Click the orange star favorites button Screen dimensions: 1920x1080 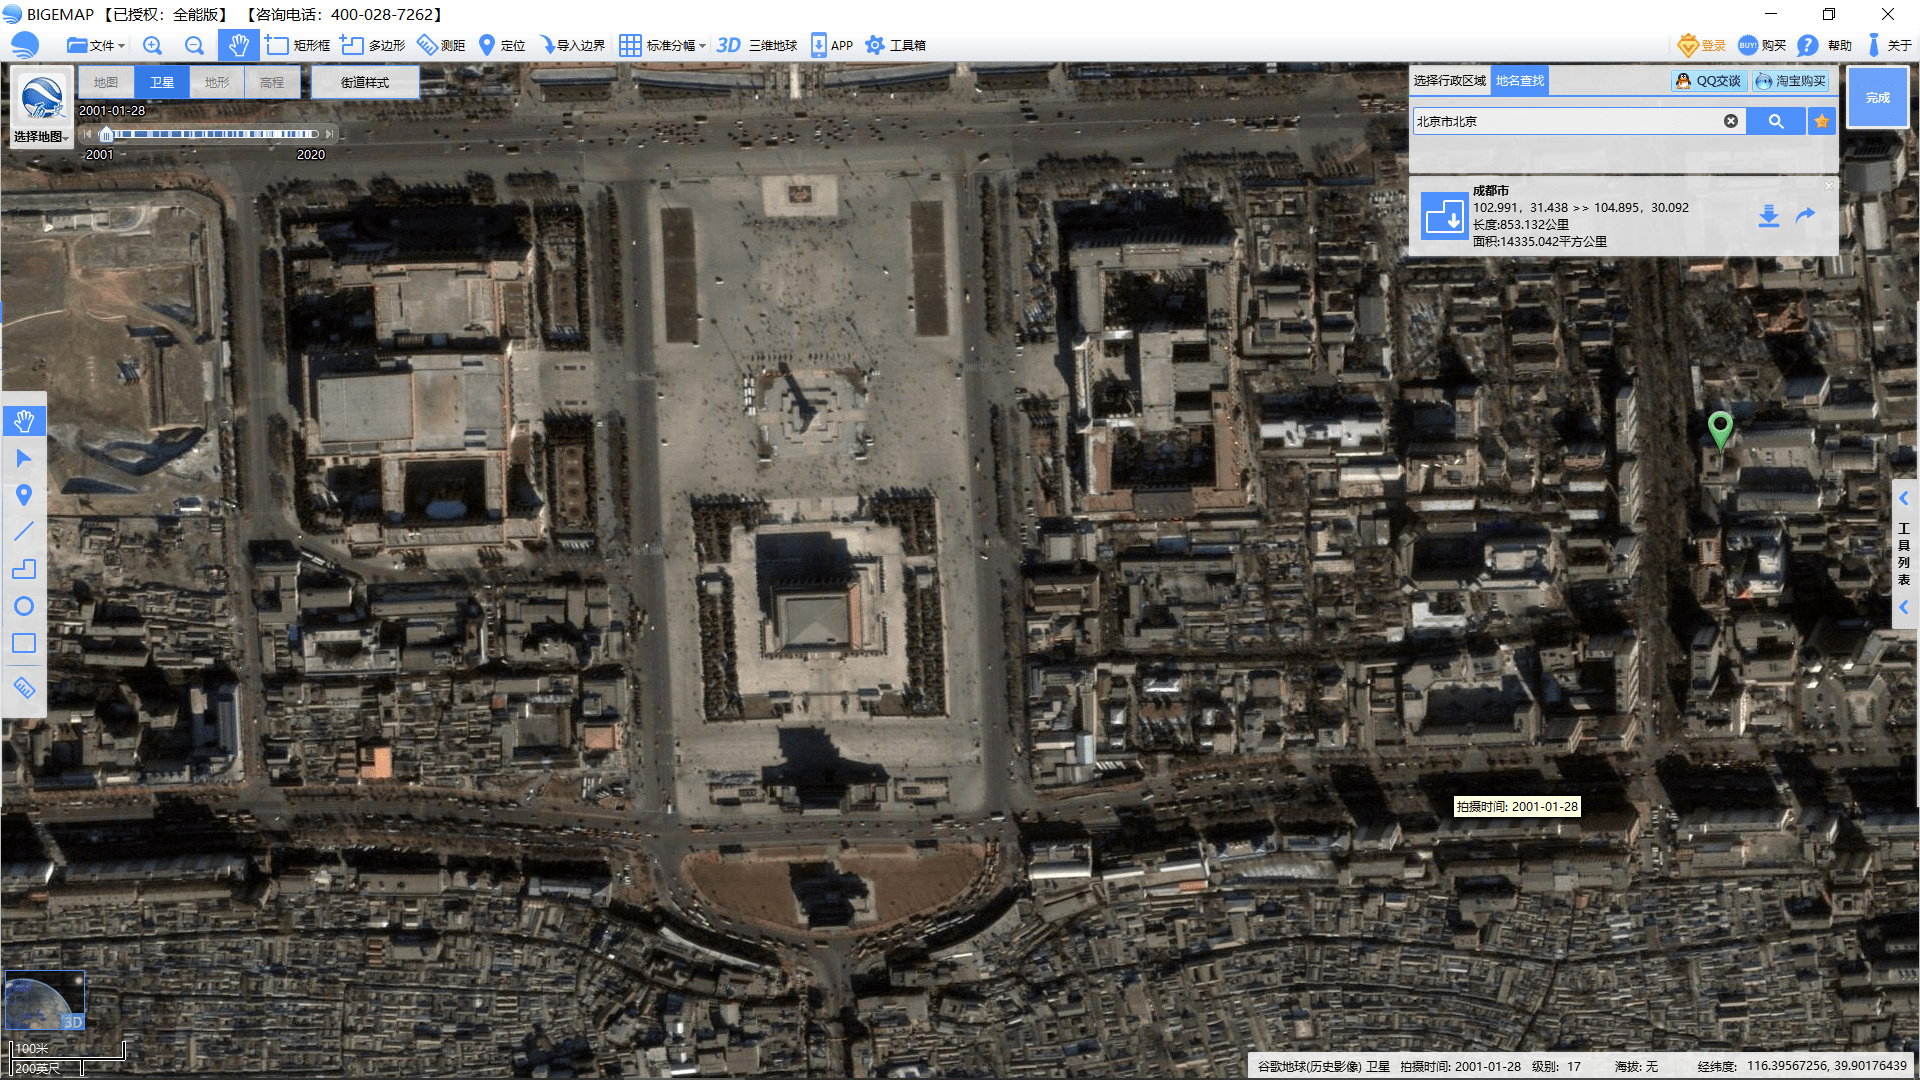coord(1822,121)
